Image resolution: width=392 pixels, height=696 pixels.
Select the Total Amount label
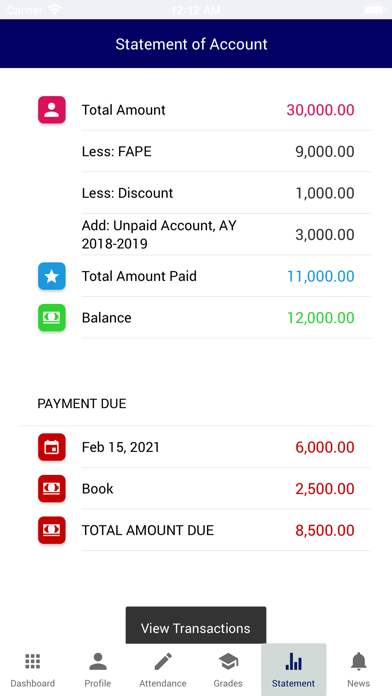(x=123, y=110)
